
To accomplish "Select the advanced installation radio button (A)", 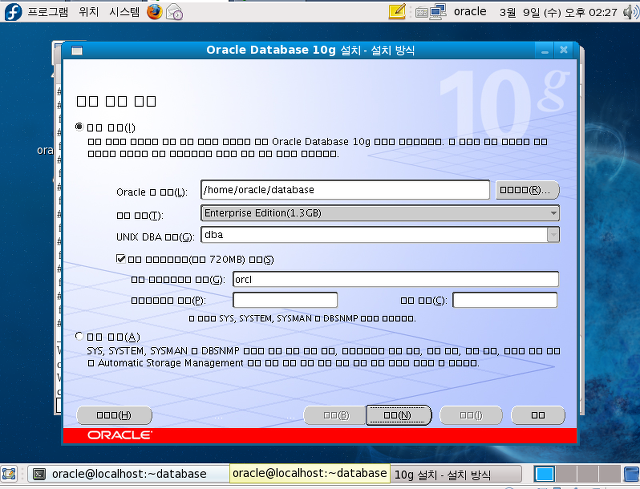I will [x=79, y=336].
